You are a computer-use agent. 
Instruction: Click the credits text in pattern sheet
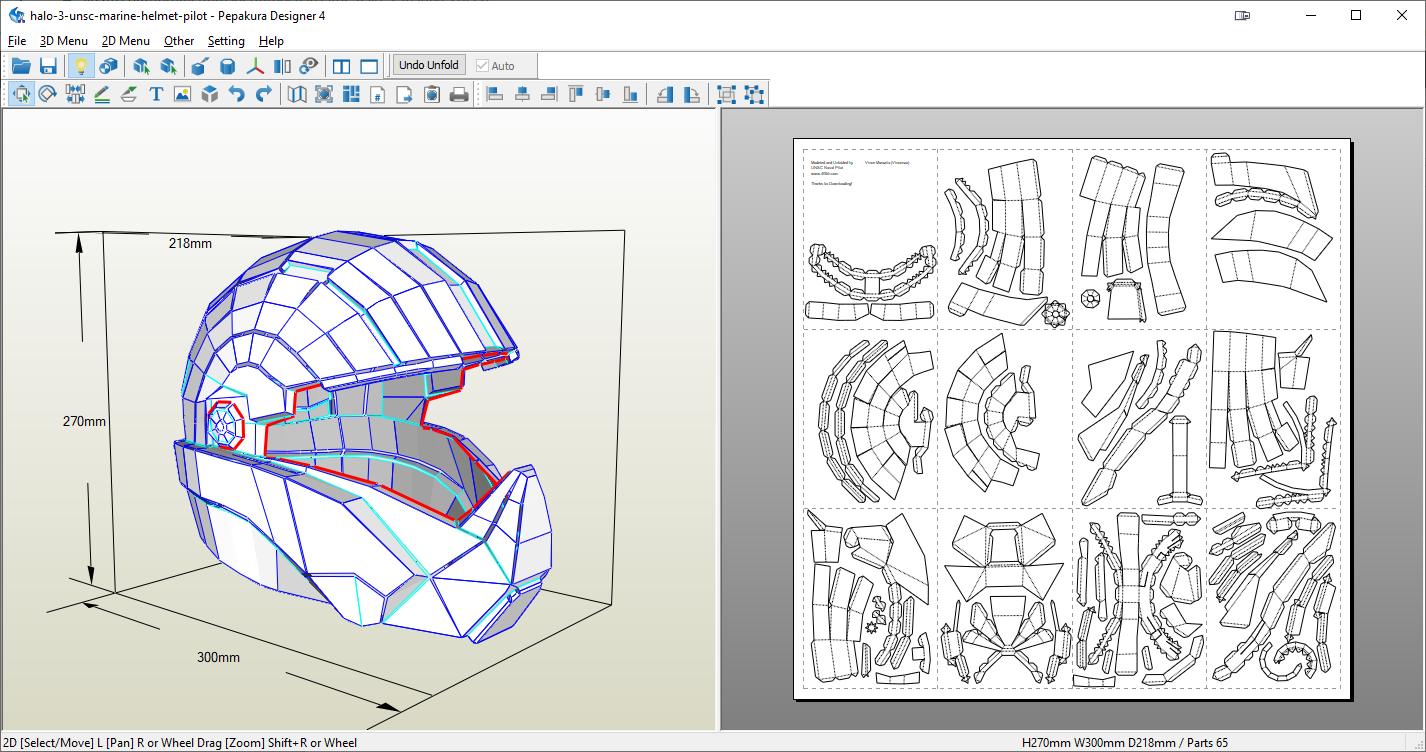pyautogui.click(x=860, y=173)
